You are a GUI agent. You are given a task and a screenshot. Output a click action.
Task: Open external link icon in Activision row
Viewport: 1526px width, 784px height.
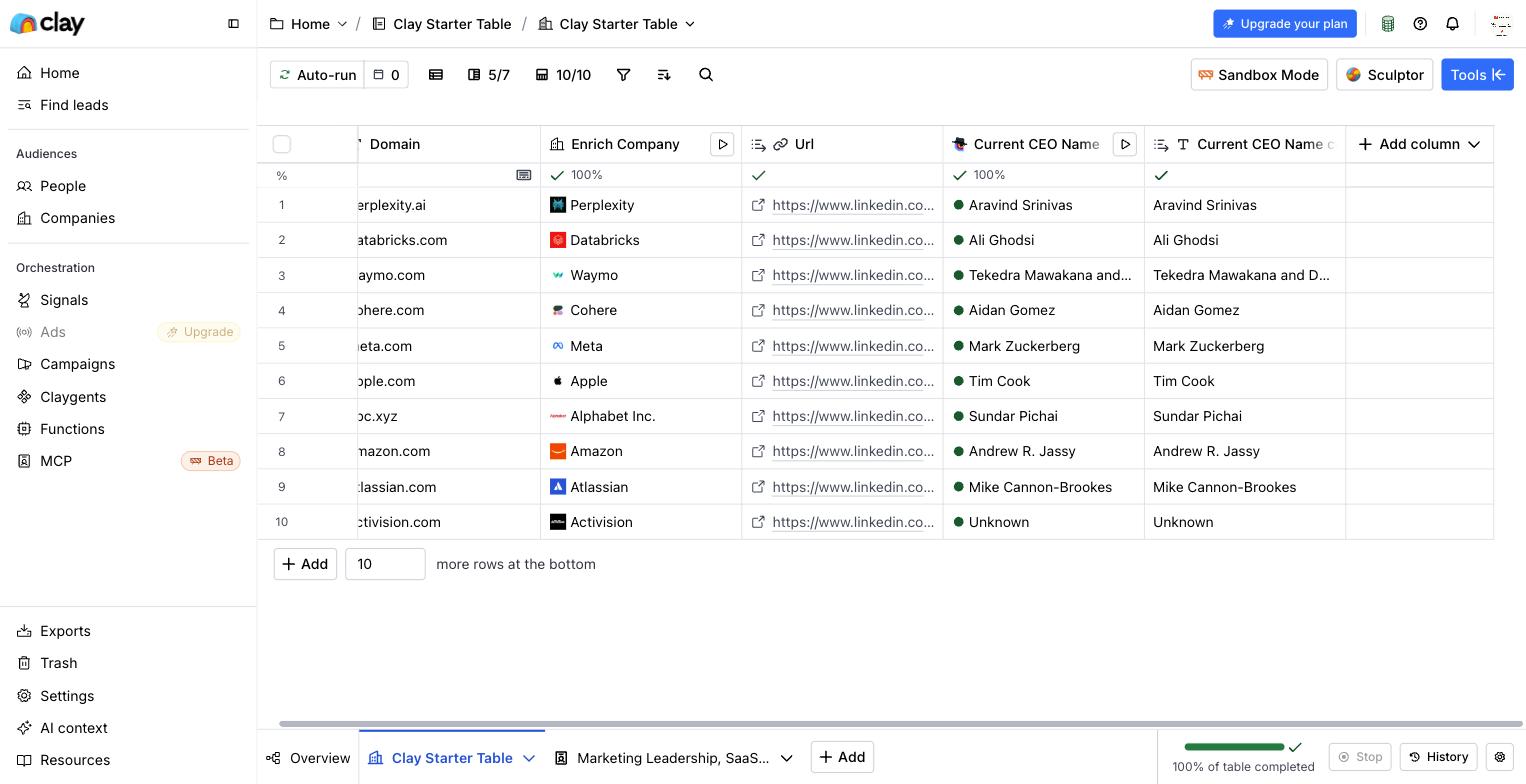click(x=758, y=522)
